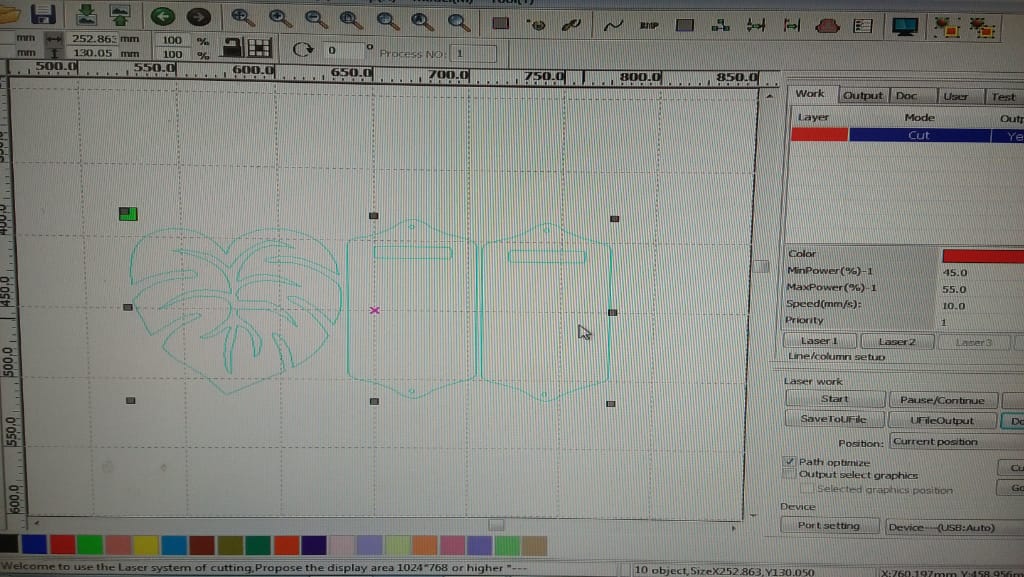This screenshot has height=577, width=1024.
Task: Click the orange square icon right of the monitor
Action: 946,27
